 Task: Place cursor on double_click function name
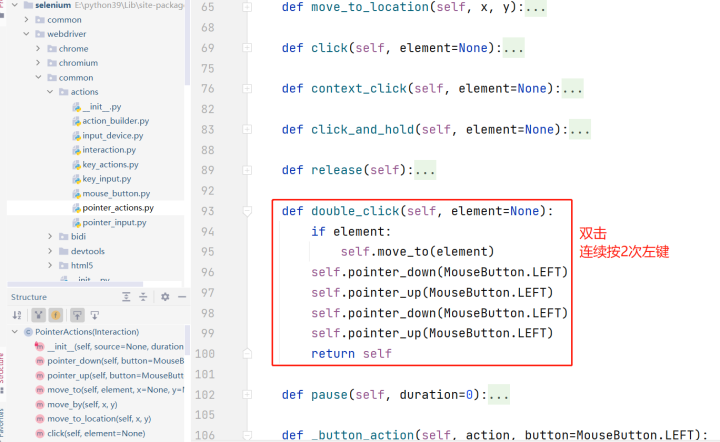point(355,211)
